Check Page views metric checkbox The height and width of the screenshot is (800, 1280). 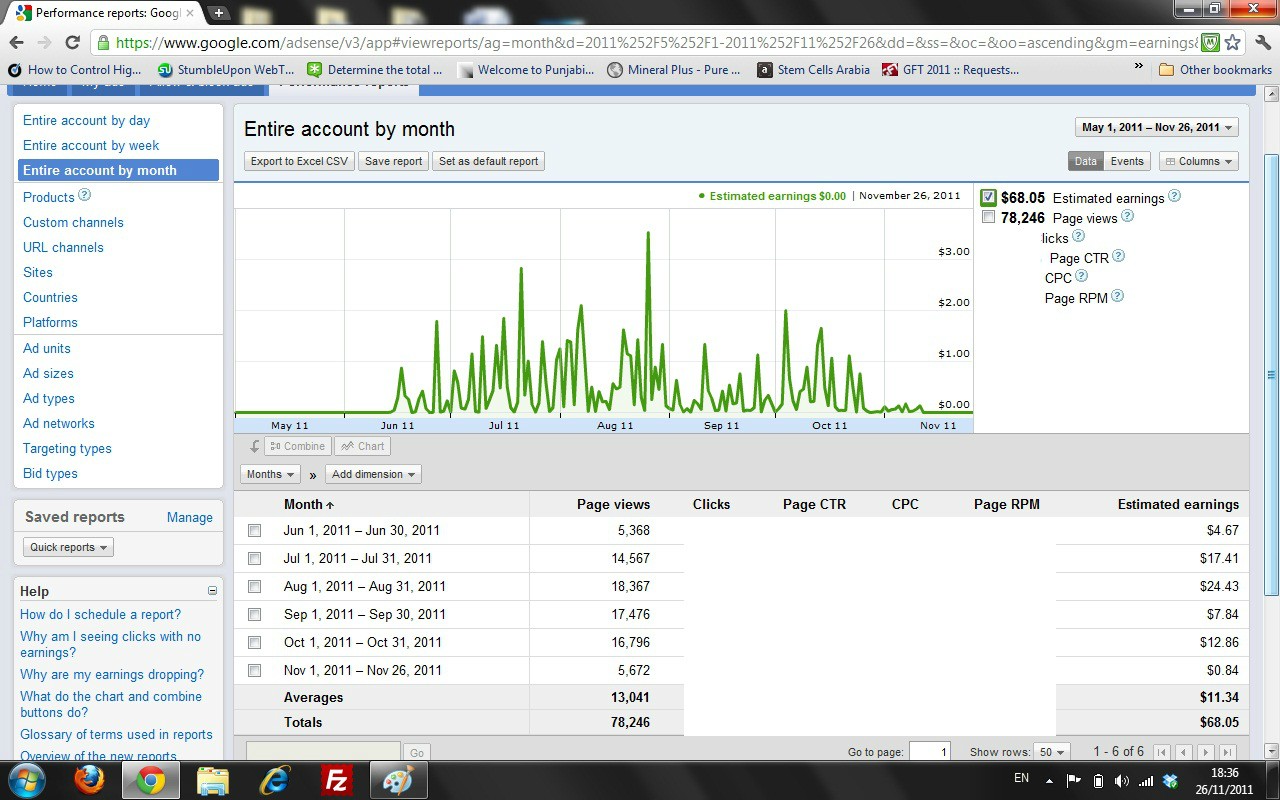tap(988, 217)
